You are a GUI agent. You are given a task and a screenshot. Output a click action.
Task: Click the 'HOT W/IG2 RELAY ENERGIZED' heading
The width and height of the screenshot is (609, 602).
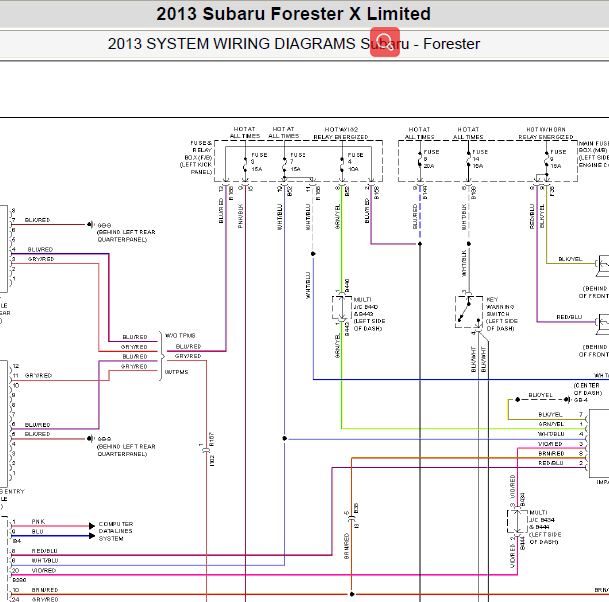tap(341, 133)
